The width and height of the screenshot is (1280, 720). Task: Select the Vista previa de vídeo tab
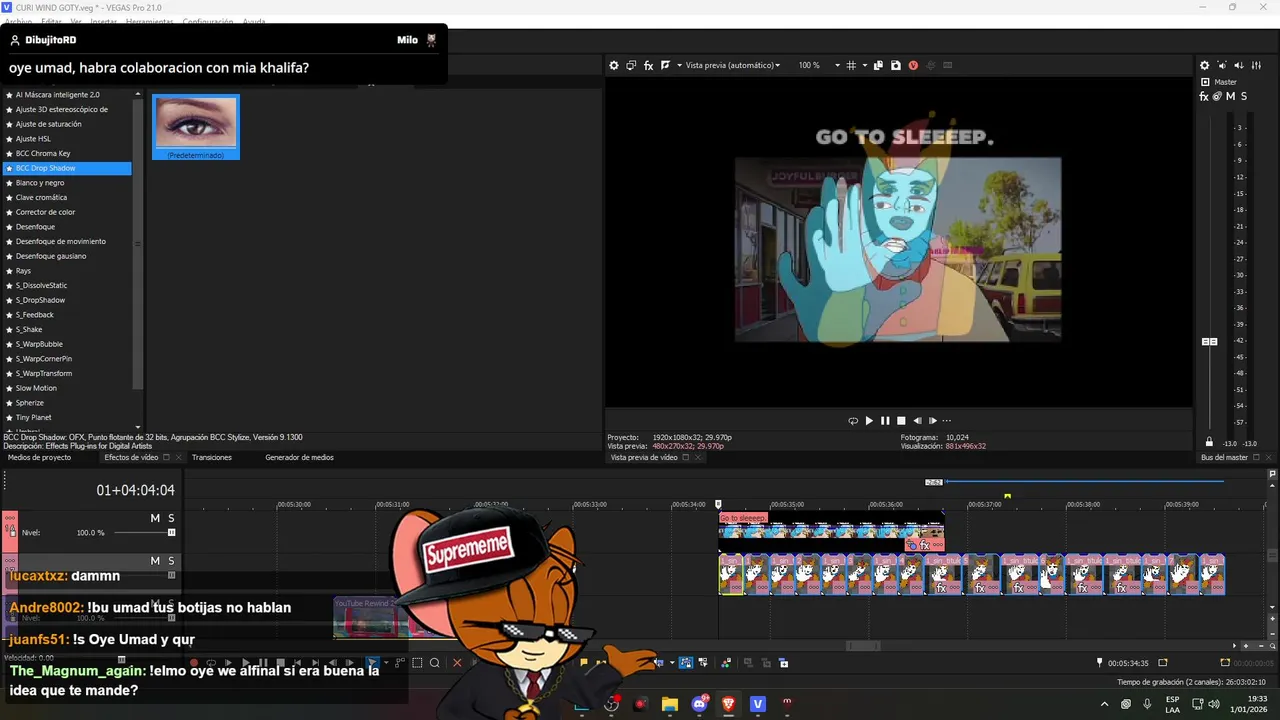pyautogui.click(x=644, y=457)
